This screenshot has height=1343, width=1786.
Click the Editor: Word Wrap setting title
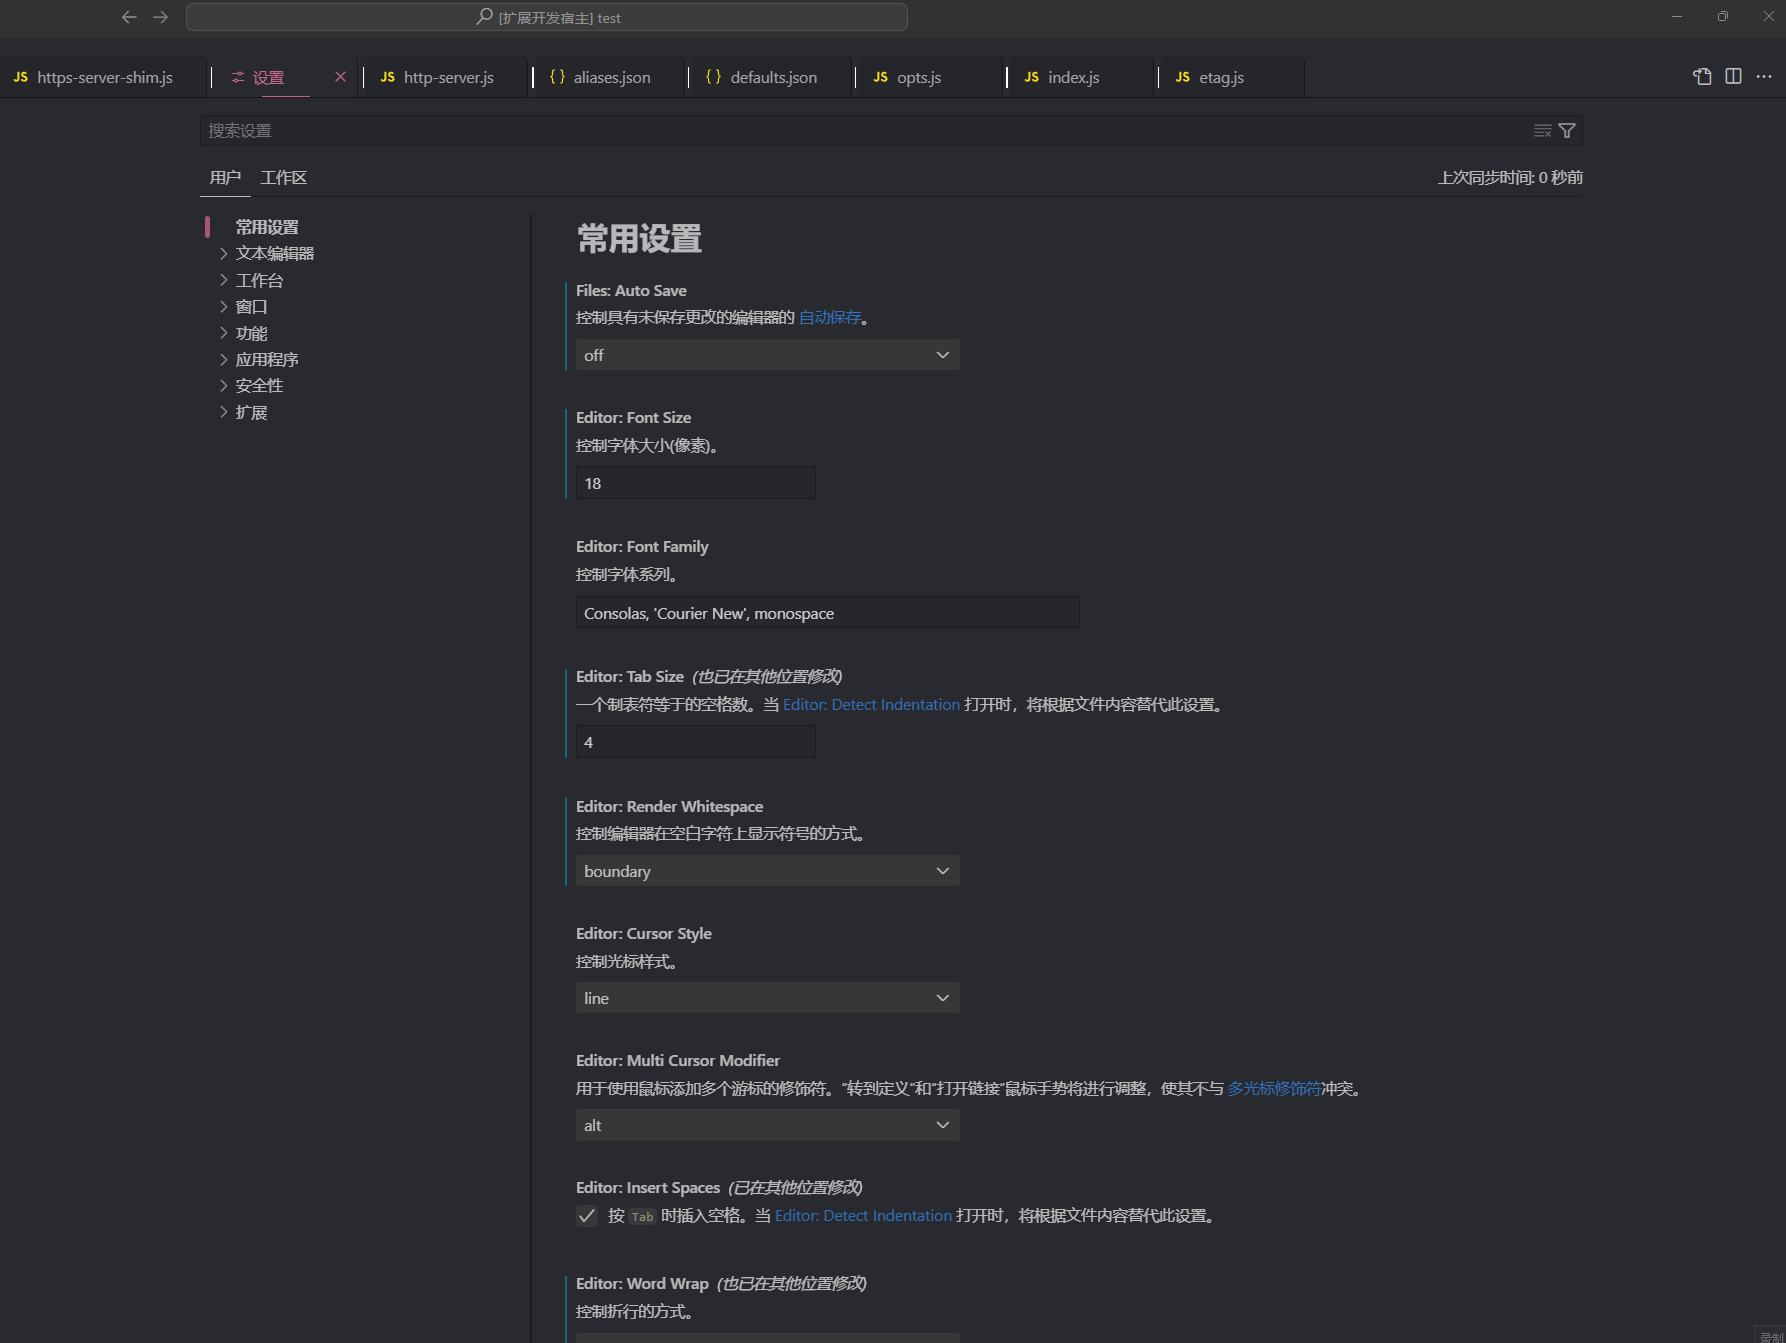click(x=642, y=1284)
